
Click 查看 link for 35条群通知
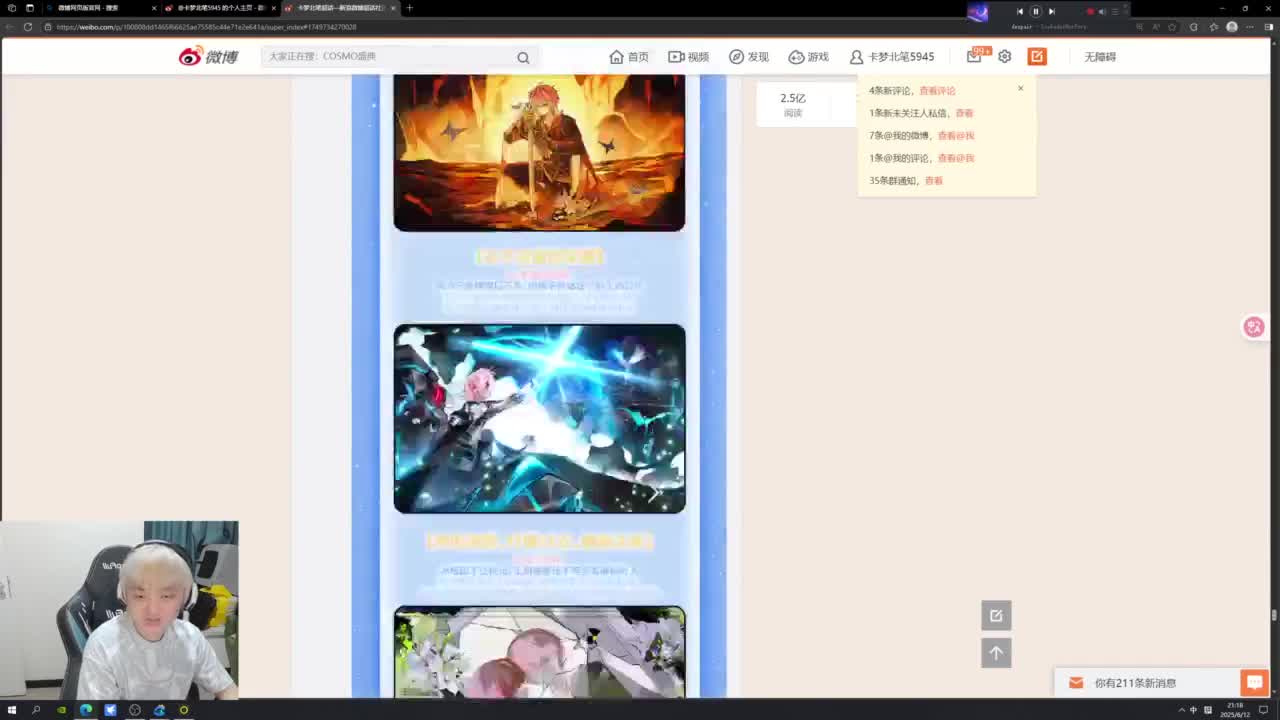(x=934, y=181)
